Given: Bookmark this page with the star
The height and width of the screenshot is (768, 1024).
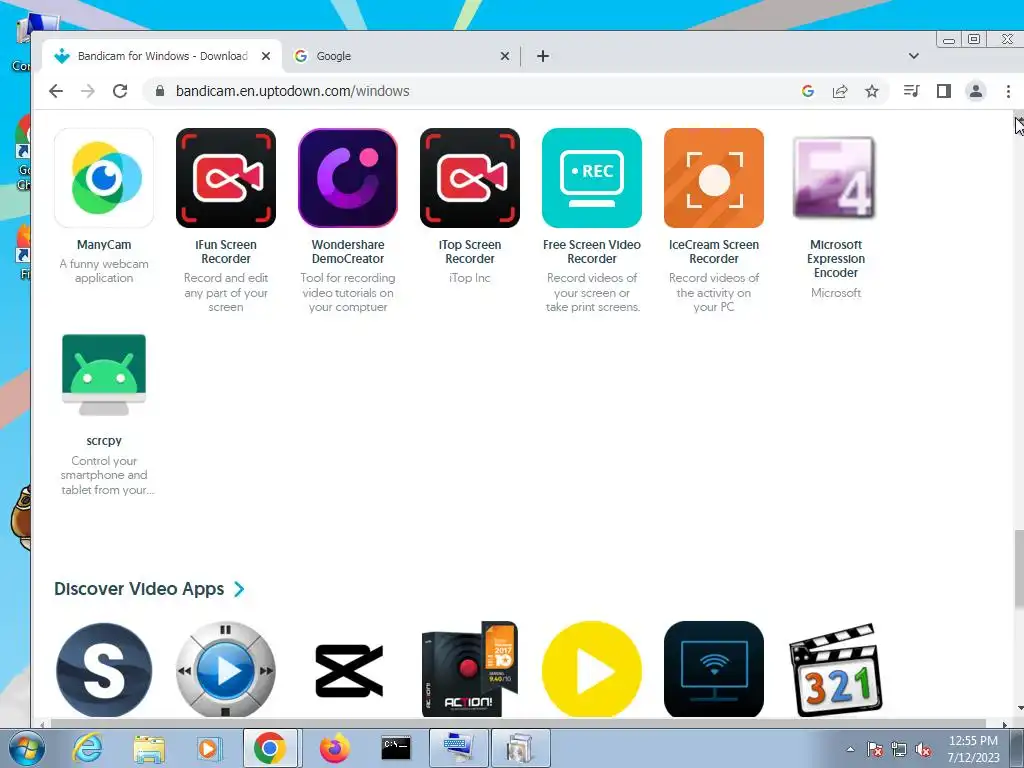Looking at the screenshot, I should click(872, 91).
